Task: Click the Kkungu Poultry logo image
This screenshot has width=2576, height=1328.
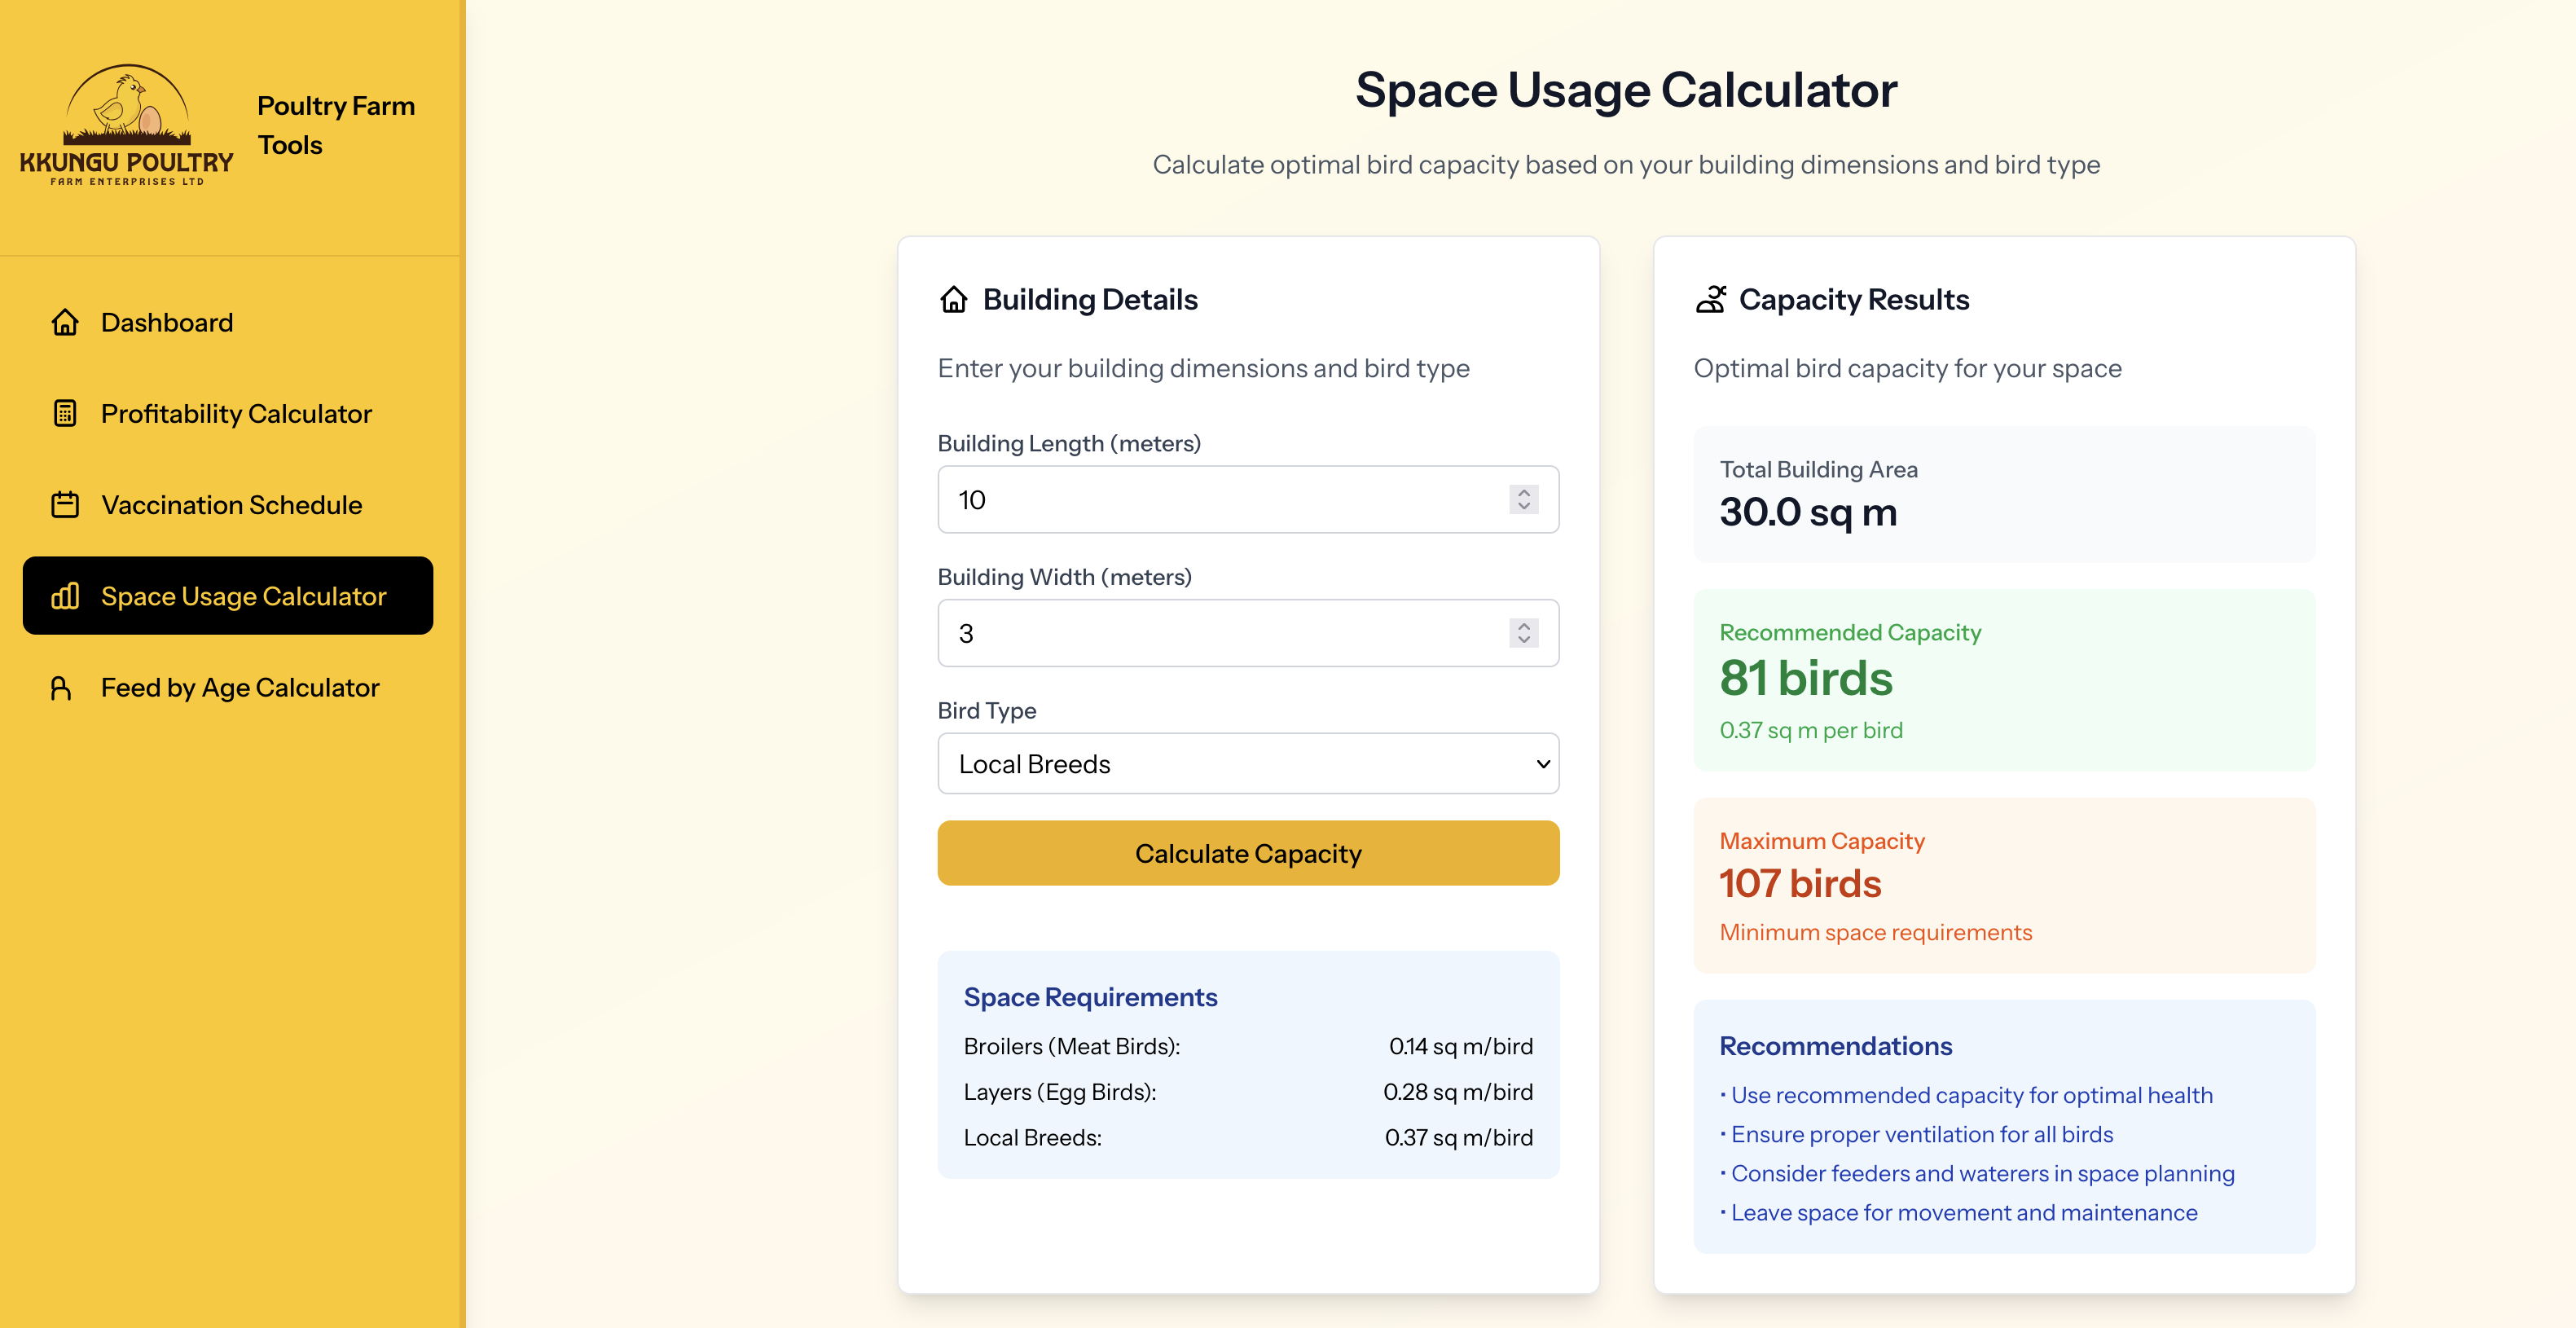Action: [126, 125]
